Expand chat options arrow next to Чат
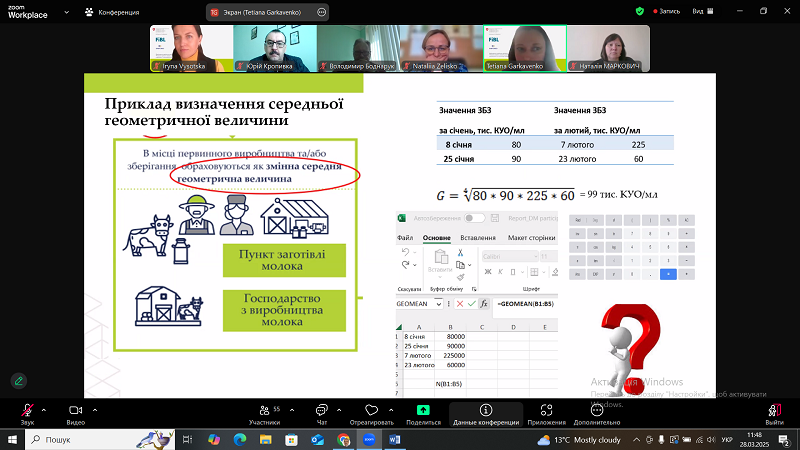The height and width of the screenshot is (450, 800). 339,410
